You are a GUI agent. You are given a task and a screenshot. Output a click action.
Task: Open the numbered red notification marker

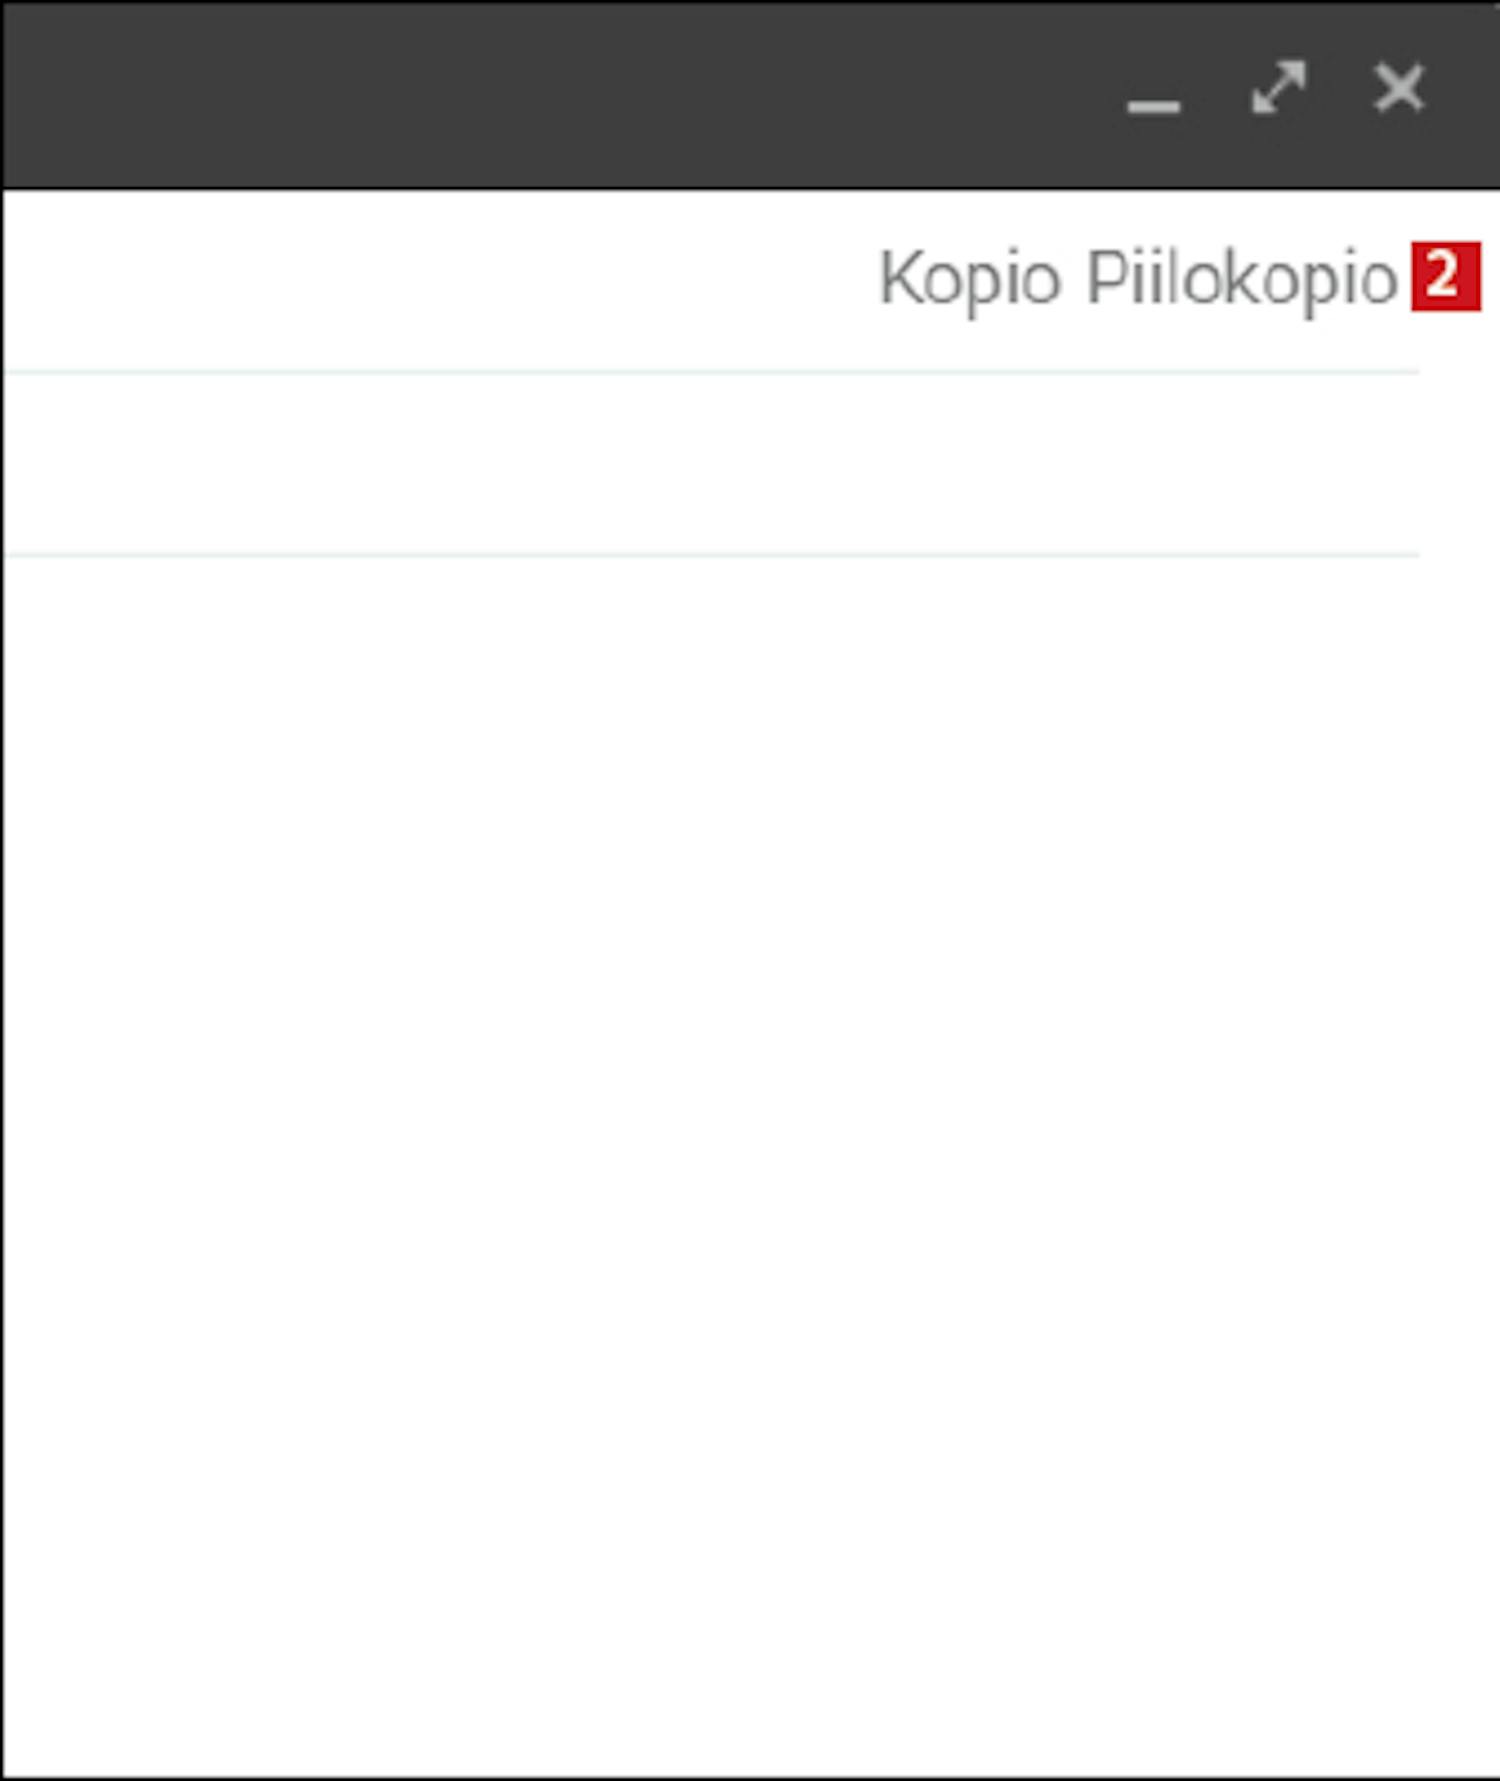1445,276
